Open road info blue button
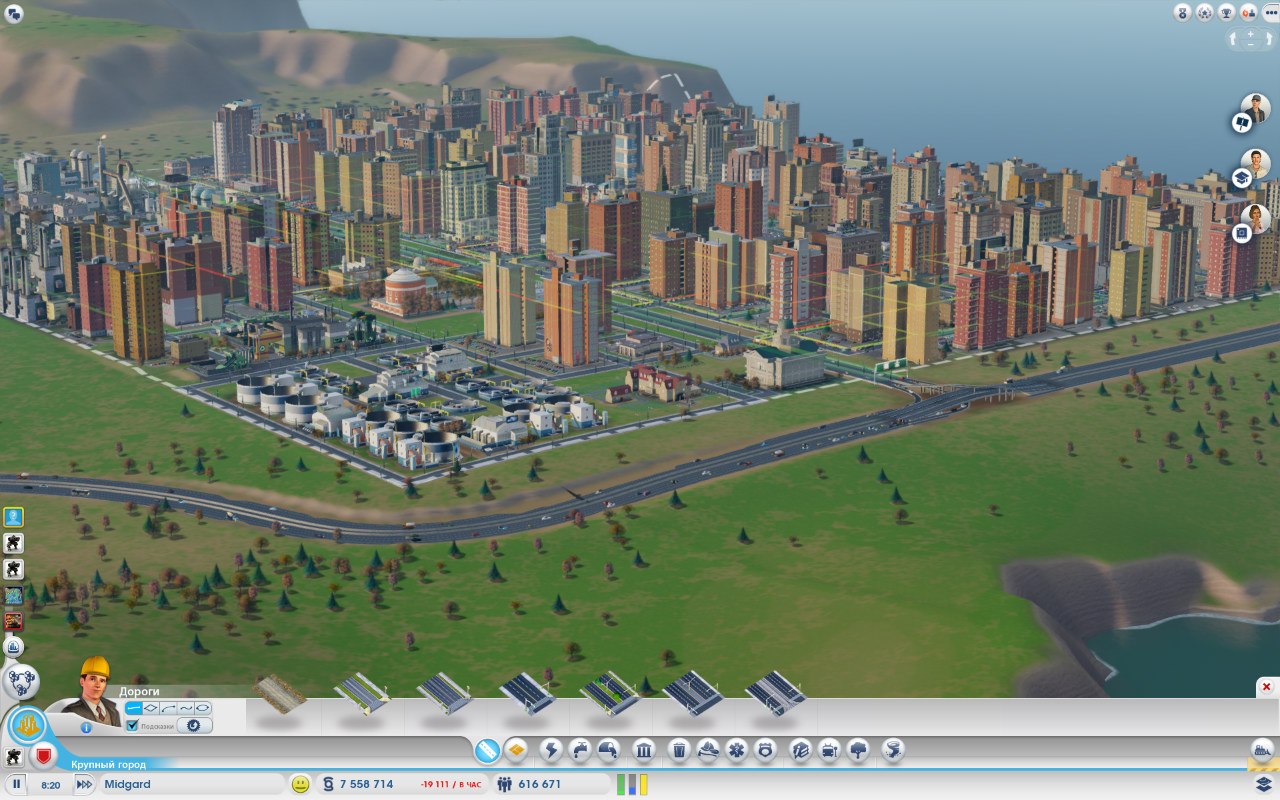This screenshot has height=800, width=1280. [86, 728]
